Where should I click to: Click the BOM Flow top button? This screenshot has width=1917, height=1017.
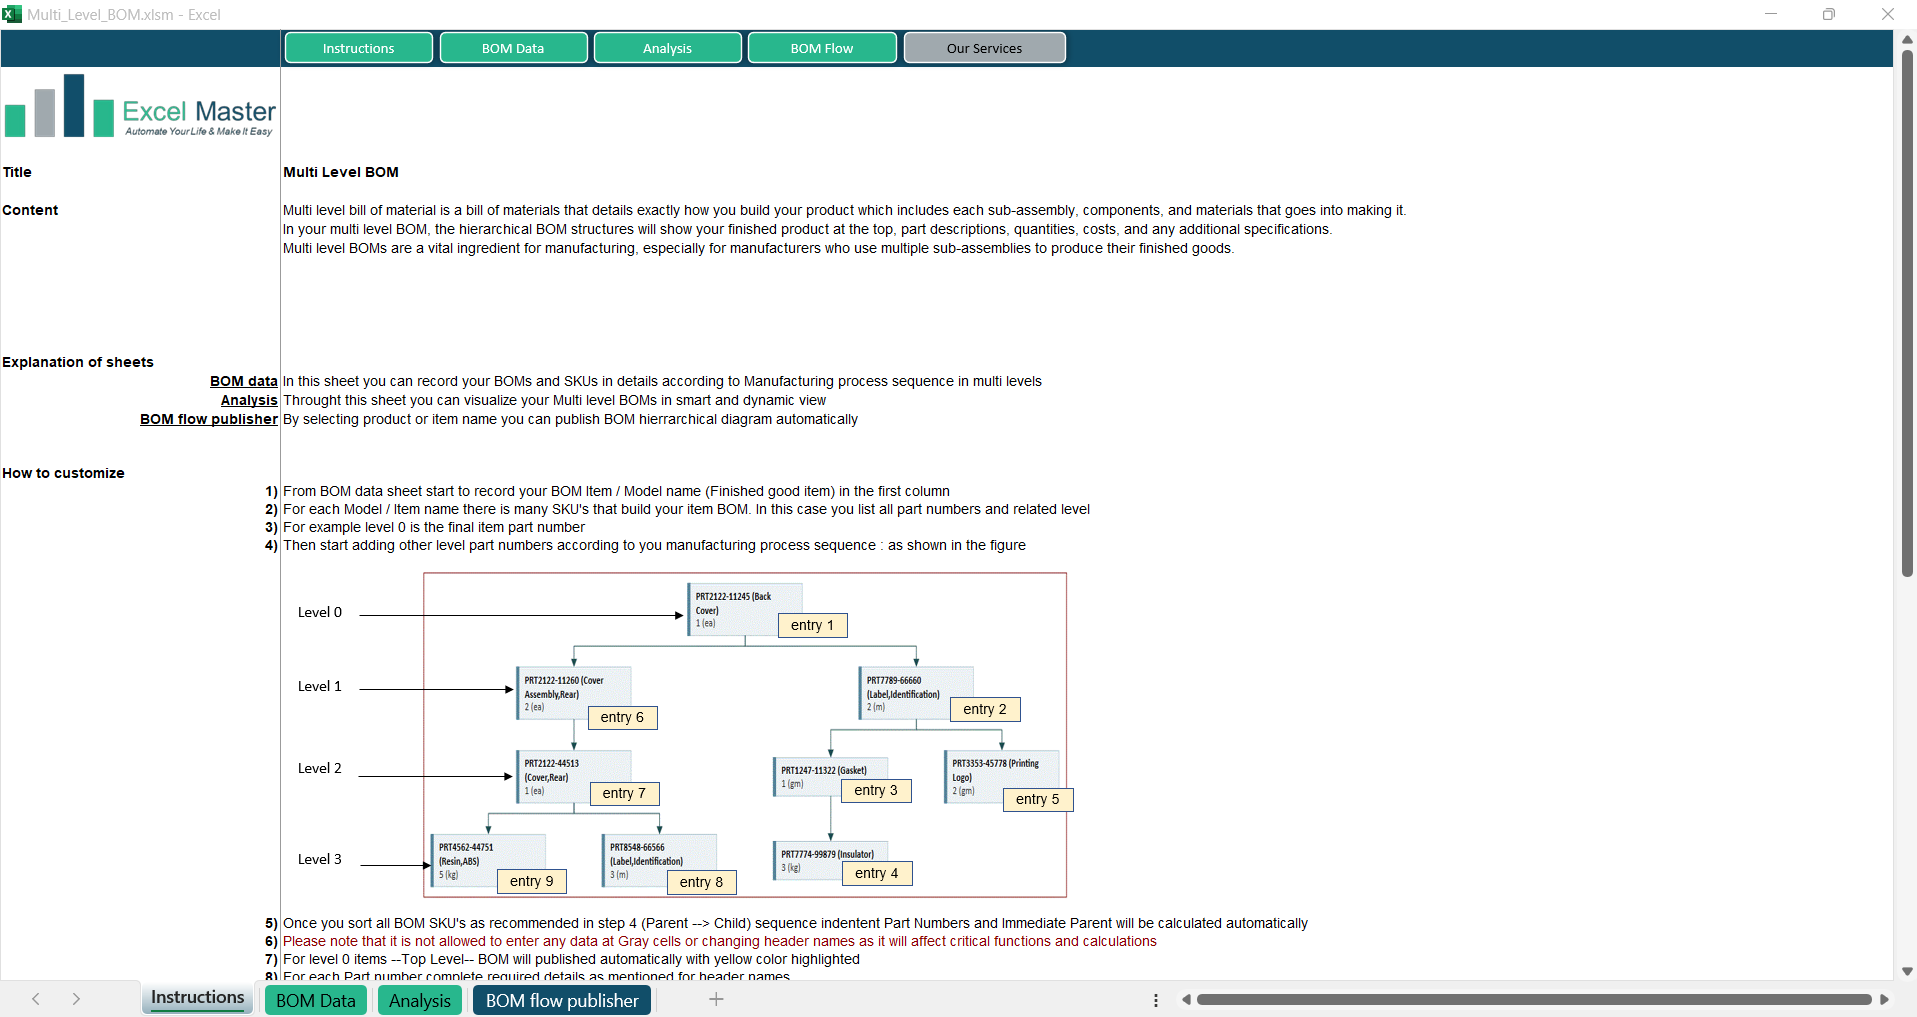coord(822,48)
